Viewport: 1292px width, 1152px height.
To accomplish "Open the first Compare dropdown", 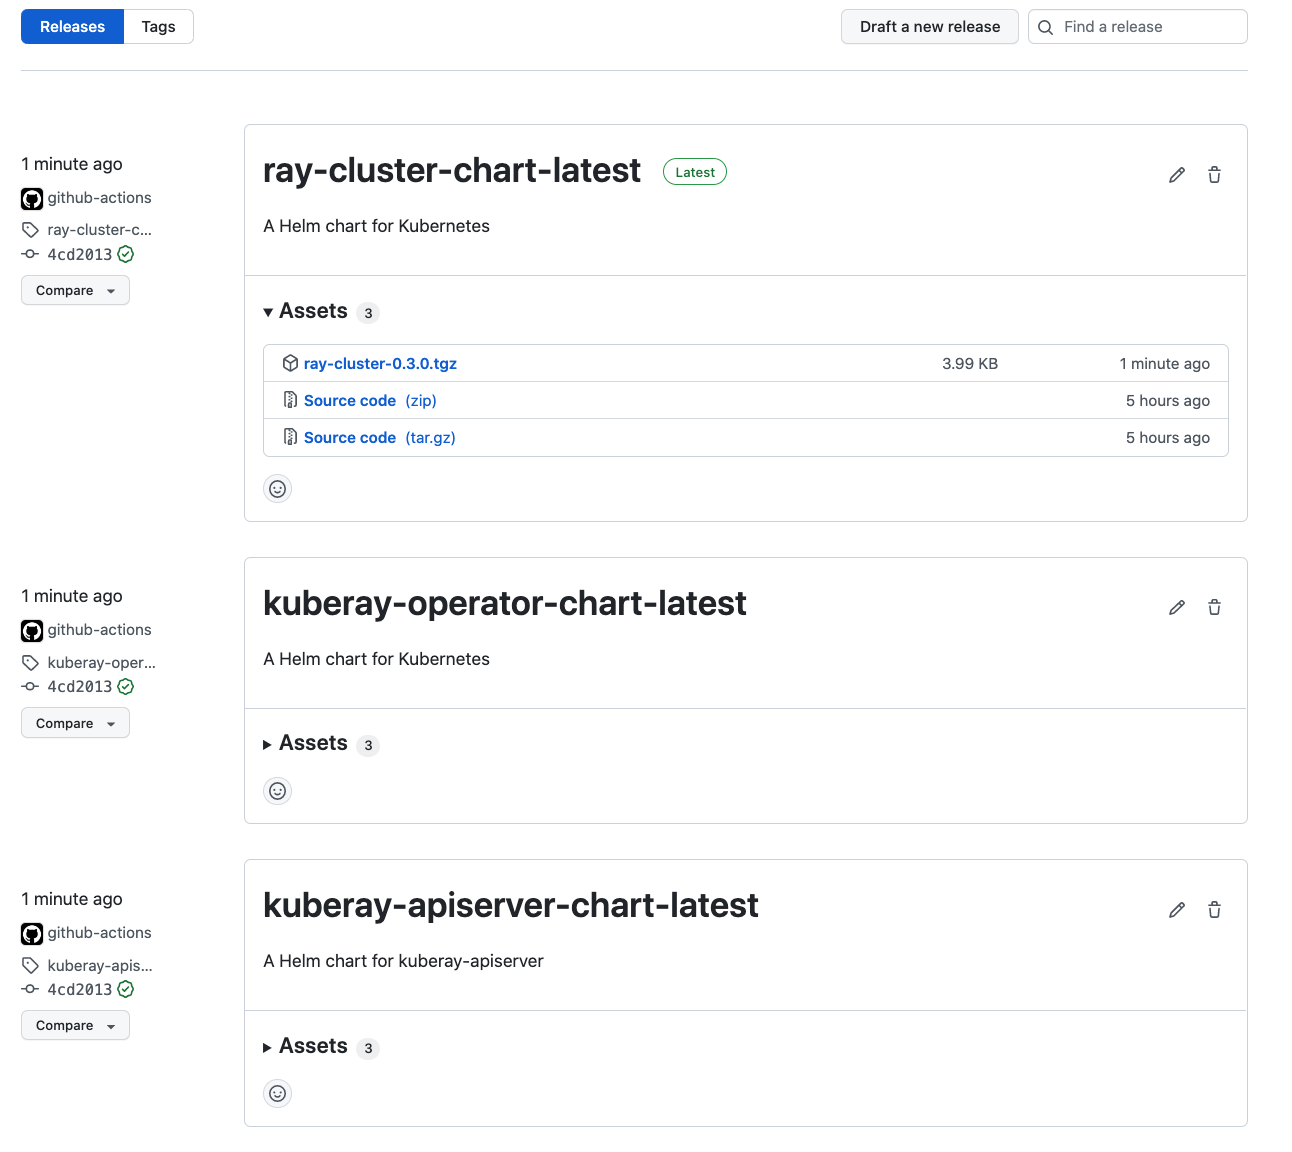I will tap(75, 290).
